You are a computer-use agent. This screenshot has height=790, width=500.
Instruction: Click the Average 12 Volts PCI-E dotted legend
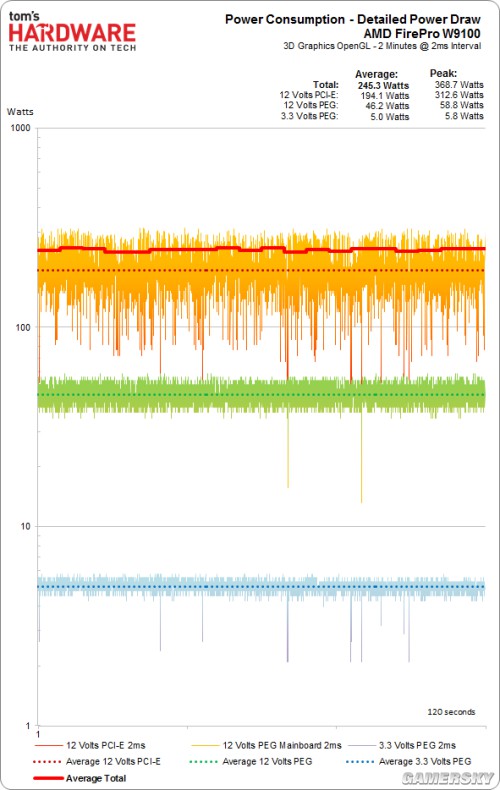click(97, 761)
